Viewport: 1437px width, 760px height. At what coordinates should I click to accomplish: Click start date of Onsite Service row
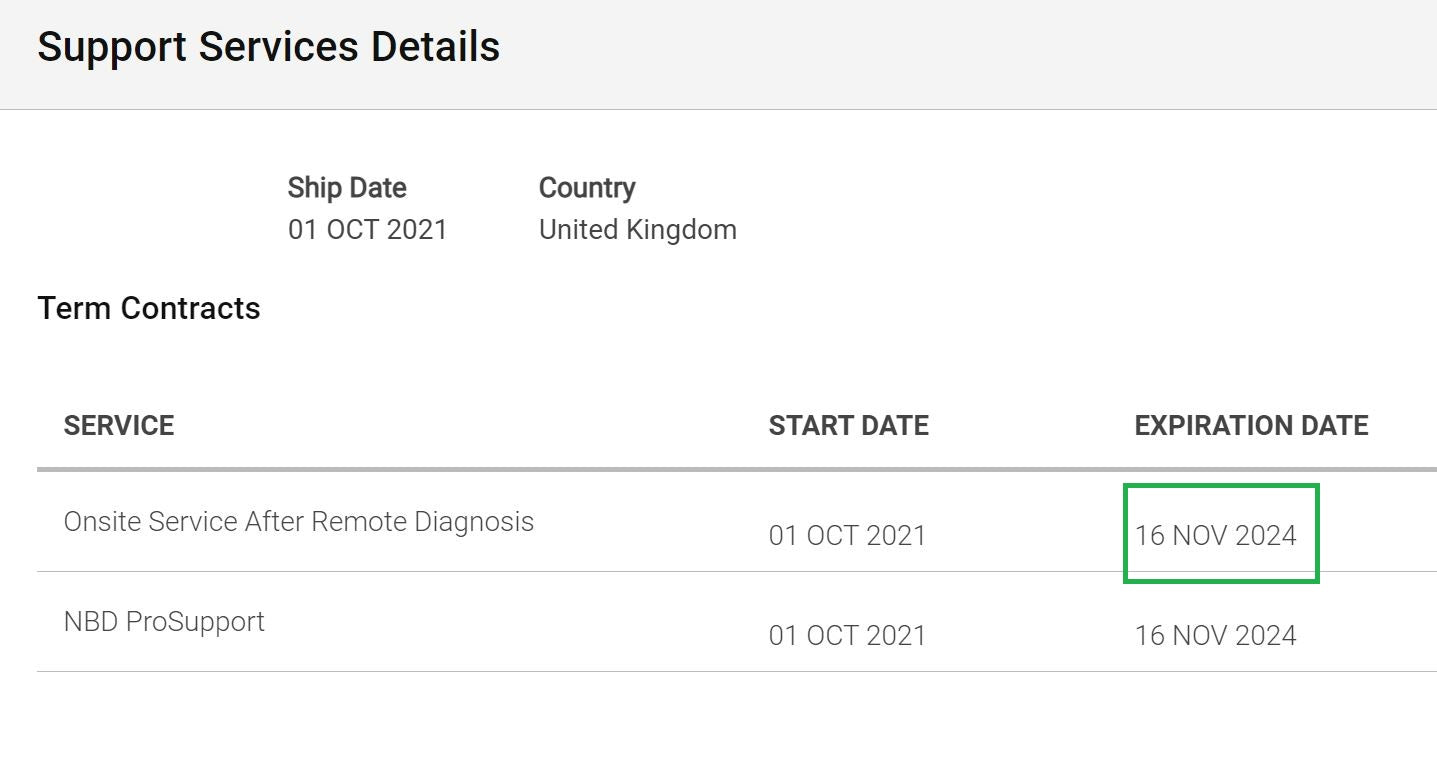click(x=848, y=535)
